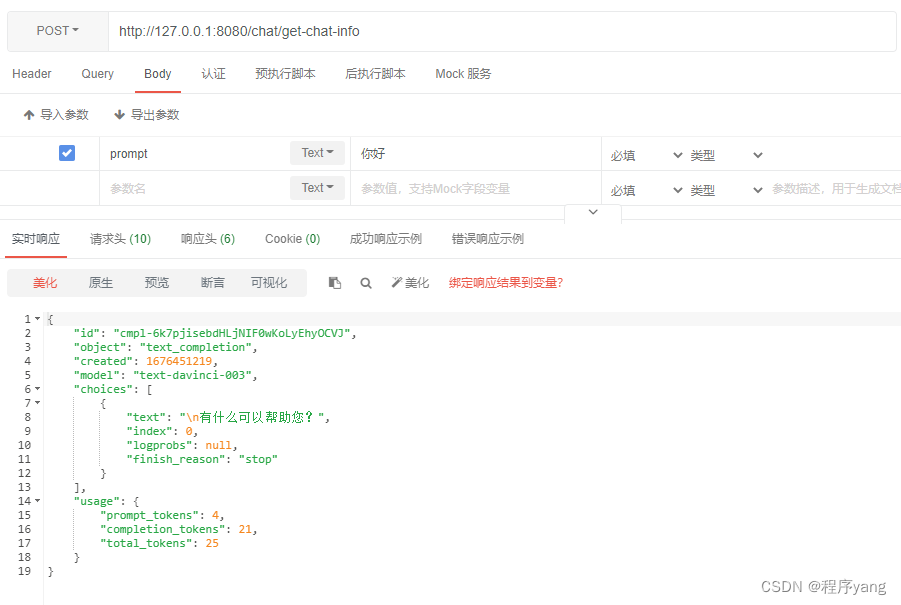This screenshot has width=901, height=605.
Task: Open Text dropdown in empty parameter row
Action: 317,188
